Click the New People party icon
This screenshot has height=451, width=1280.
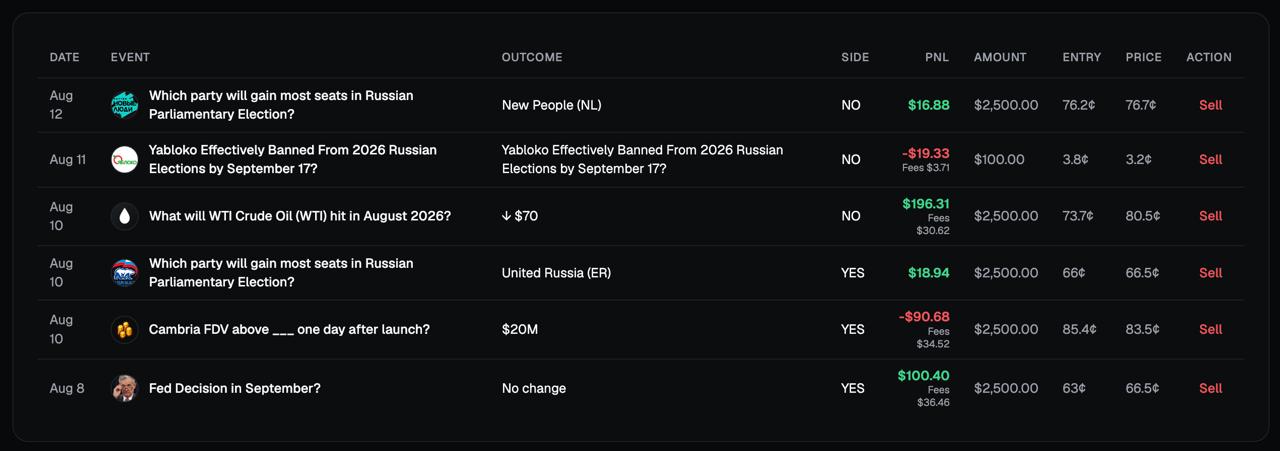[125, 105]
